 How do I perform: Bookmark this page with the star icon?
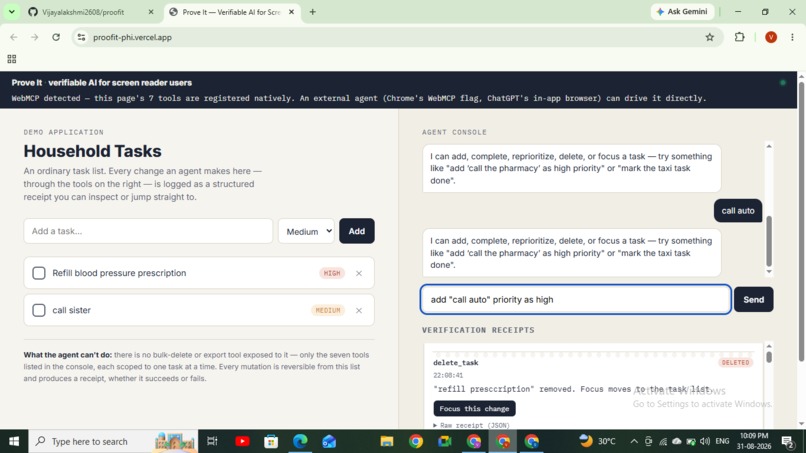tap(710, 37)
